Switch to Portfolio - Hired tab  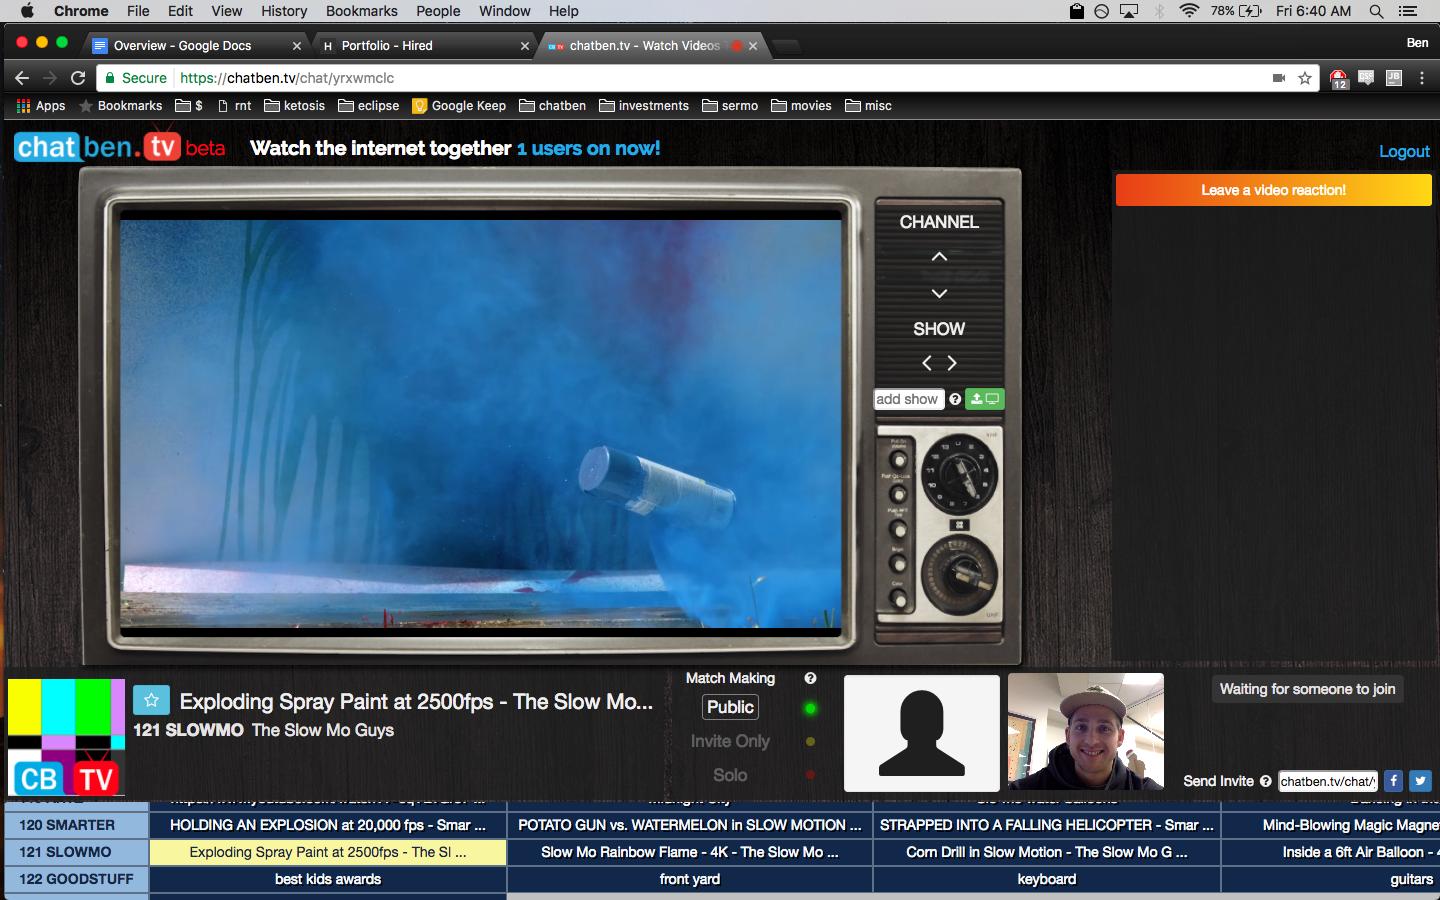coord(425,45)
